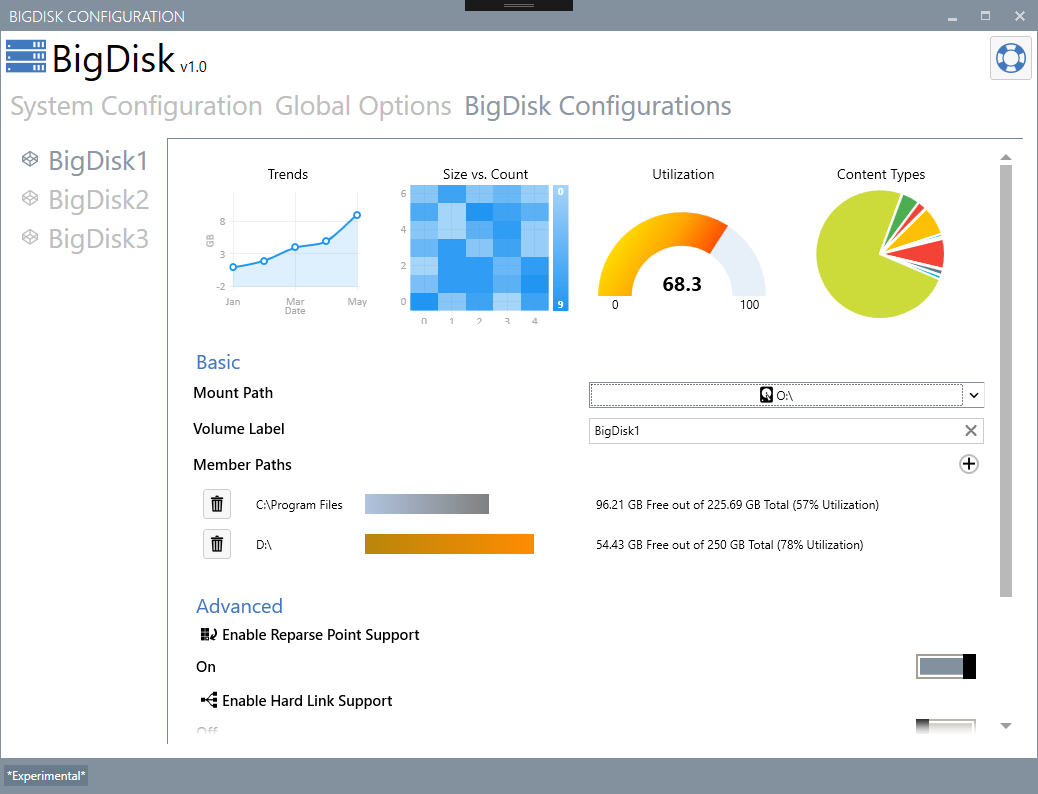1038x794 pixels.
Task: Delete the C:\Program Files member path
Action: coord(217,505)
